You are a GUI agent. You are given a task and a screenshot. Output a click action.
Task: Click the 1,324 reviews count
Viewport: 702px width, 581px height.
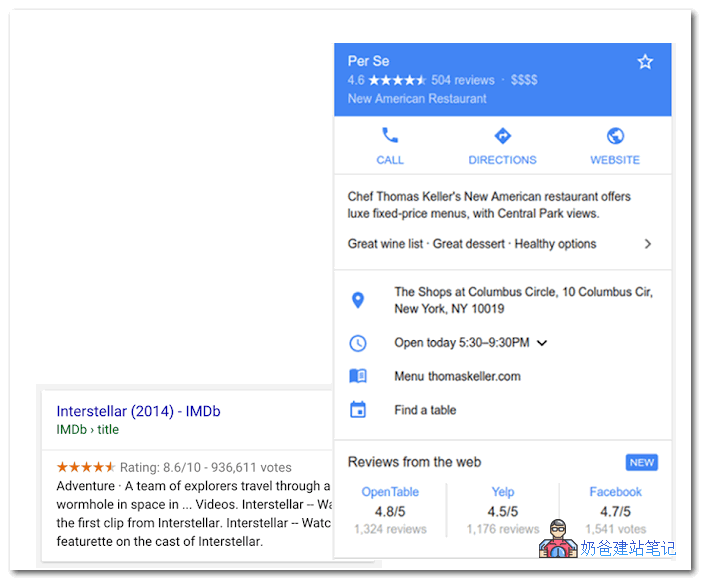[390, 529]
